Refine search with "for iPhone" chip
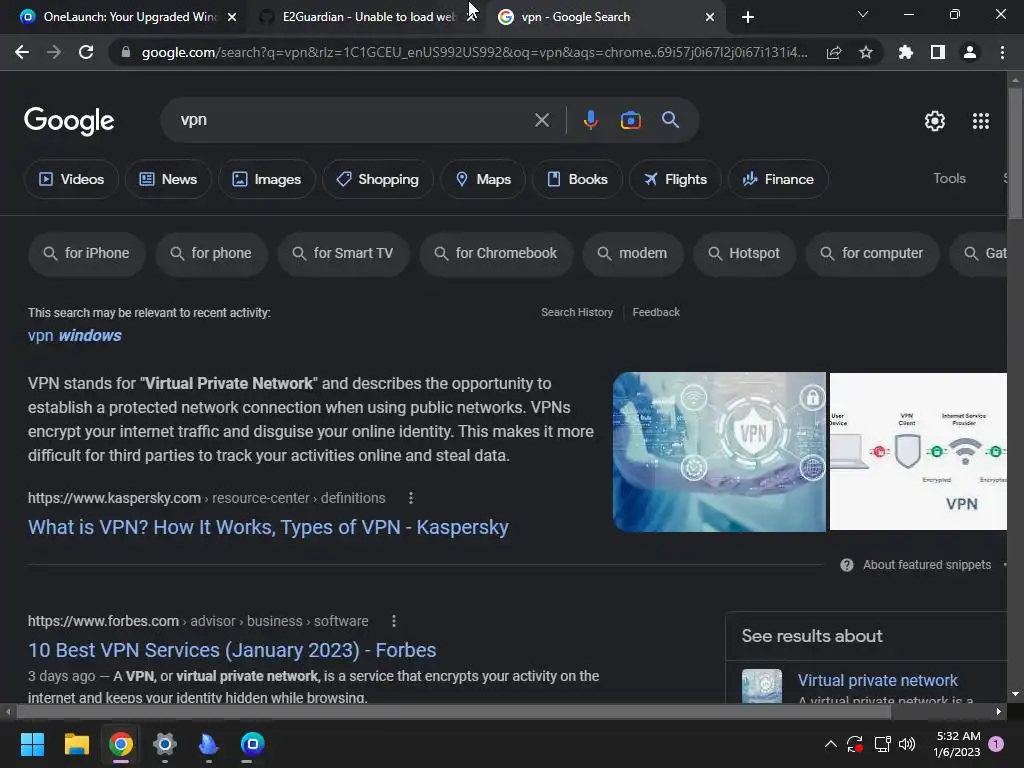The width and height of the screenshot is (1024, 768). coord(86,253)
